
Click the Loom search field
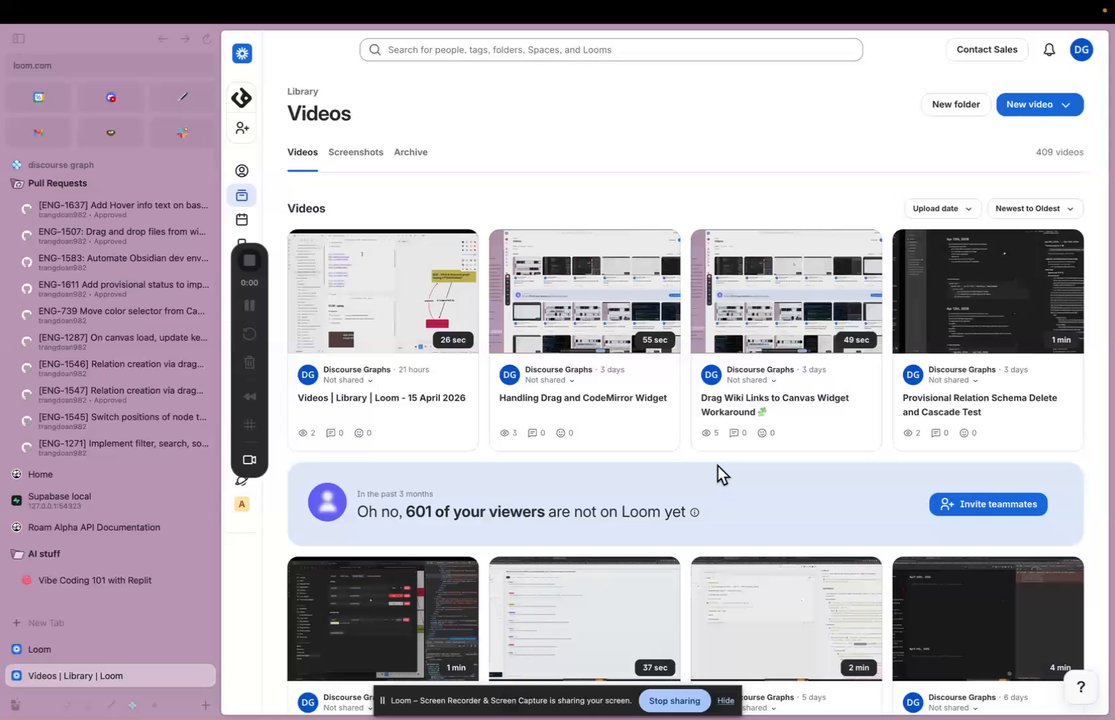611,50
